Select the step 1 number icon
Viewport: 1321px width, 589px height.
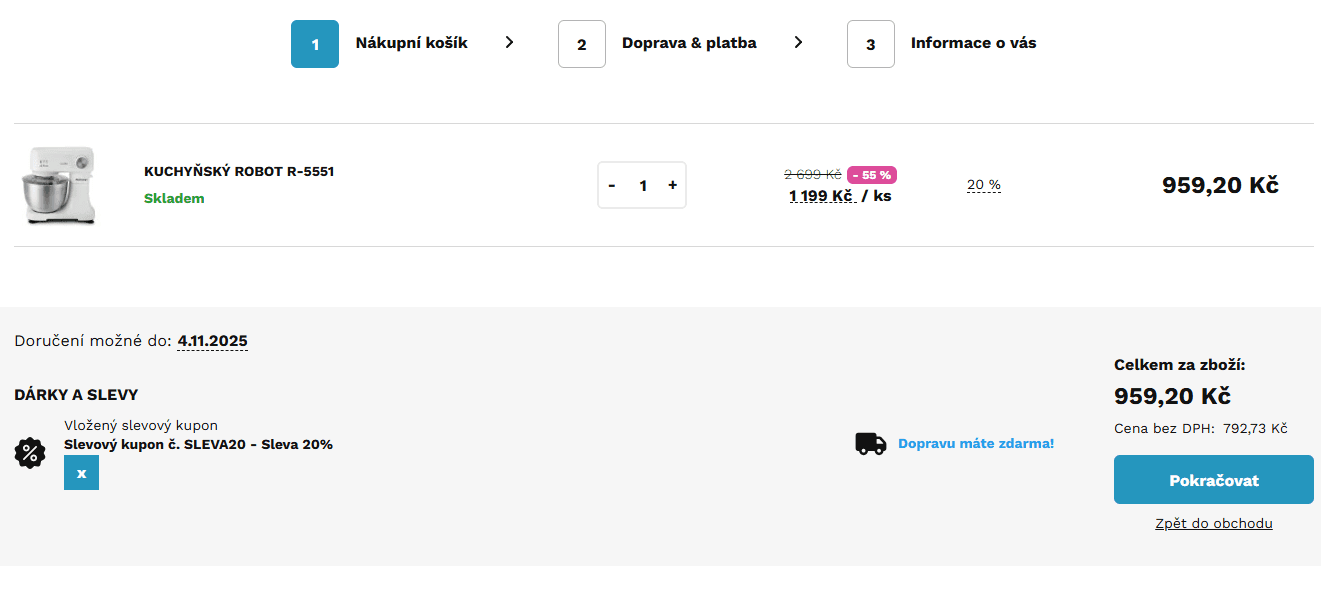[x=314, y=43]
